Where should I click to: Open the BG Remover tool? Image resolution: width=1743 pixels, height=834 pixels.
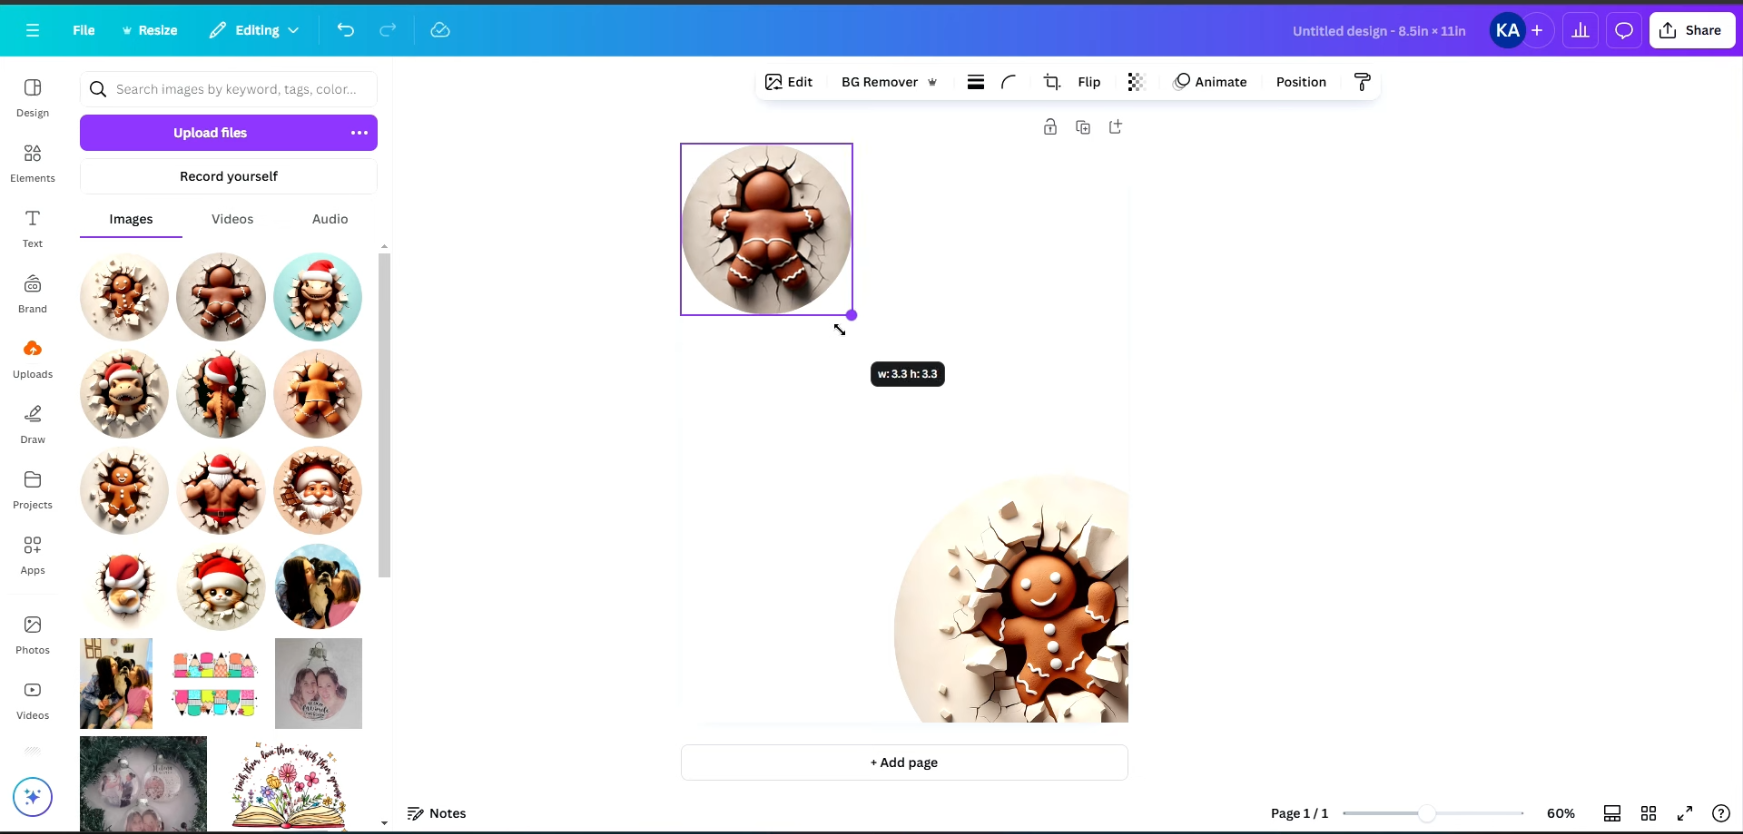click(x=889, y=82)
